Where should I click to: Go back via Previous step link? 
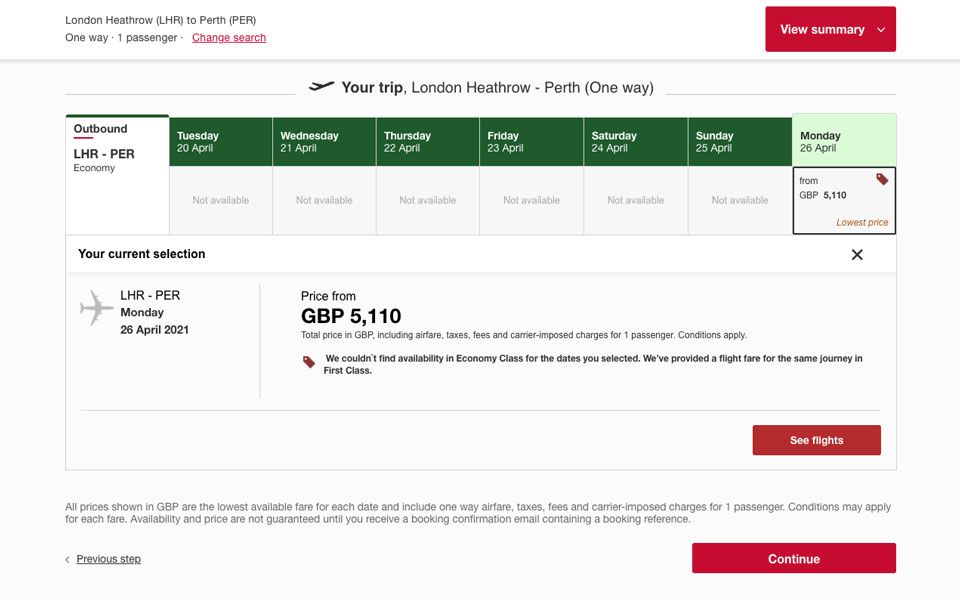point(108,559)
